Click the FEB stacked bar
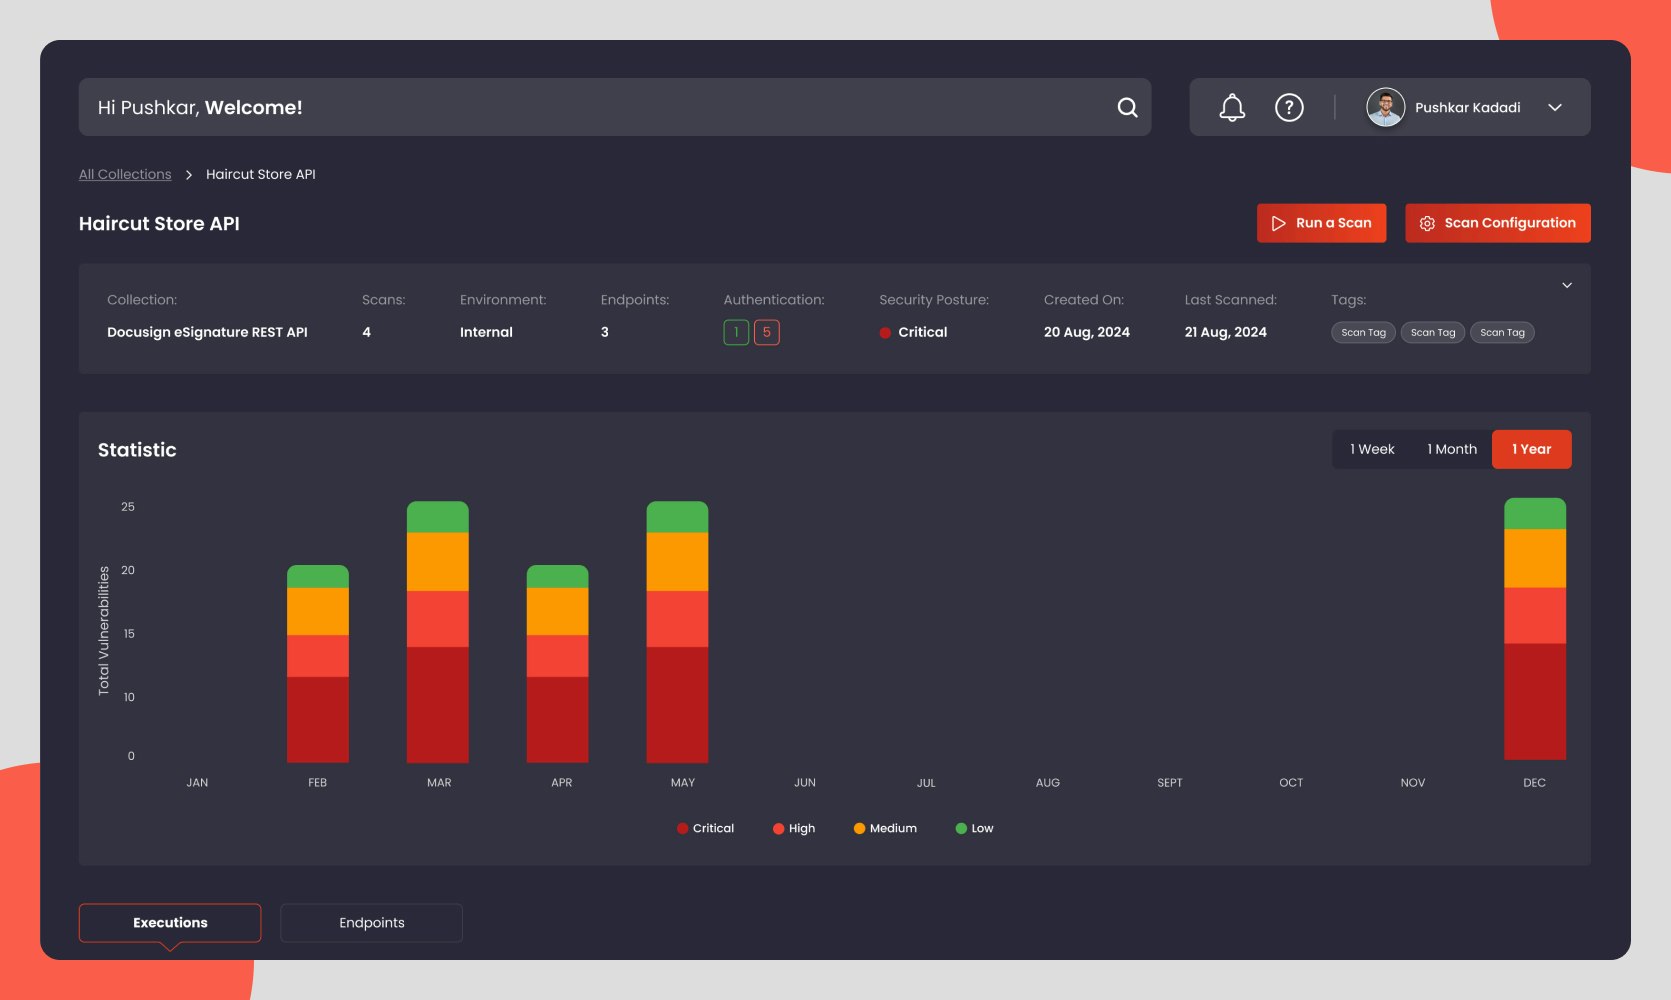Screen dimensions: 1671x1000 coord(318,664)
